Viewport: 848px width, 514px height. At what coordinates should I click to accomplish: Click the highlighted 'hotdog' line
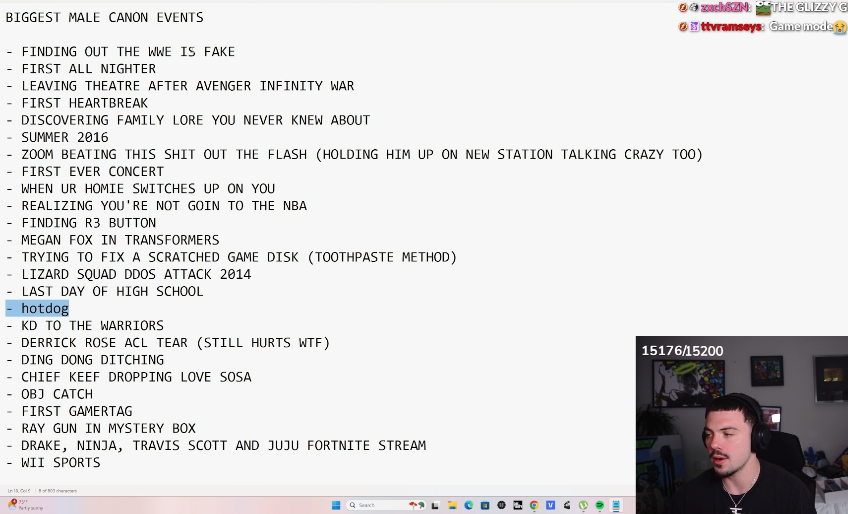pos(37,308)
